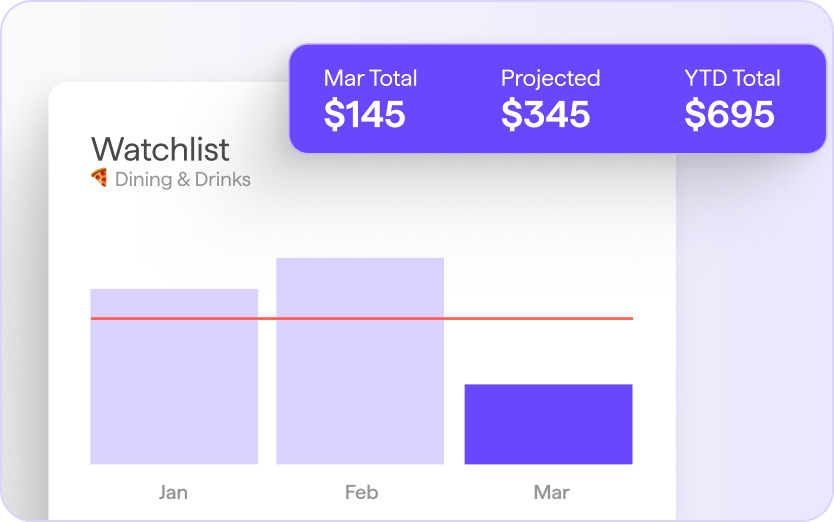Select the Feb spending bar
The width and height of the screenshot is (834, 522).
click(360, 361)
